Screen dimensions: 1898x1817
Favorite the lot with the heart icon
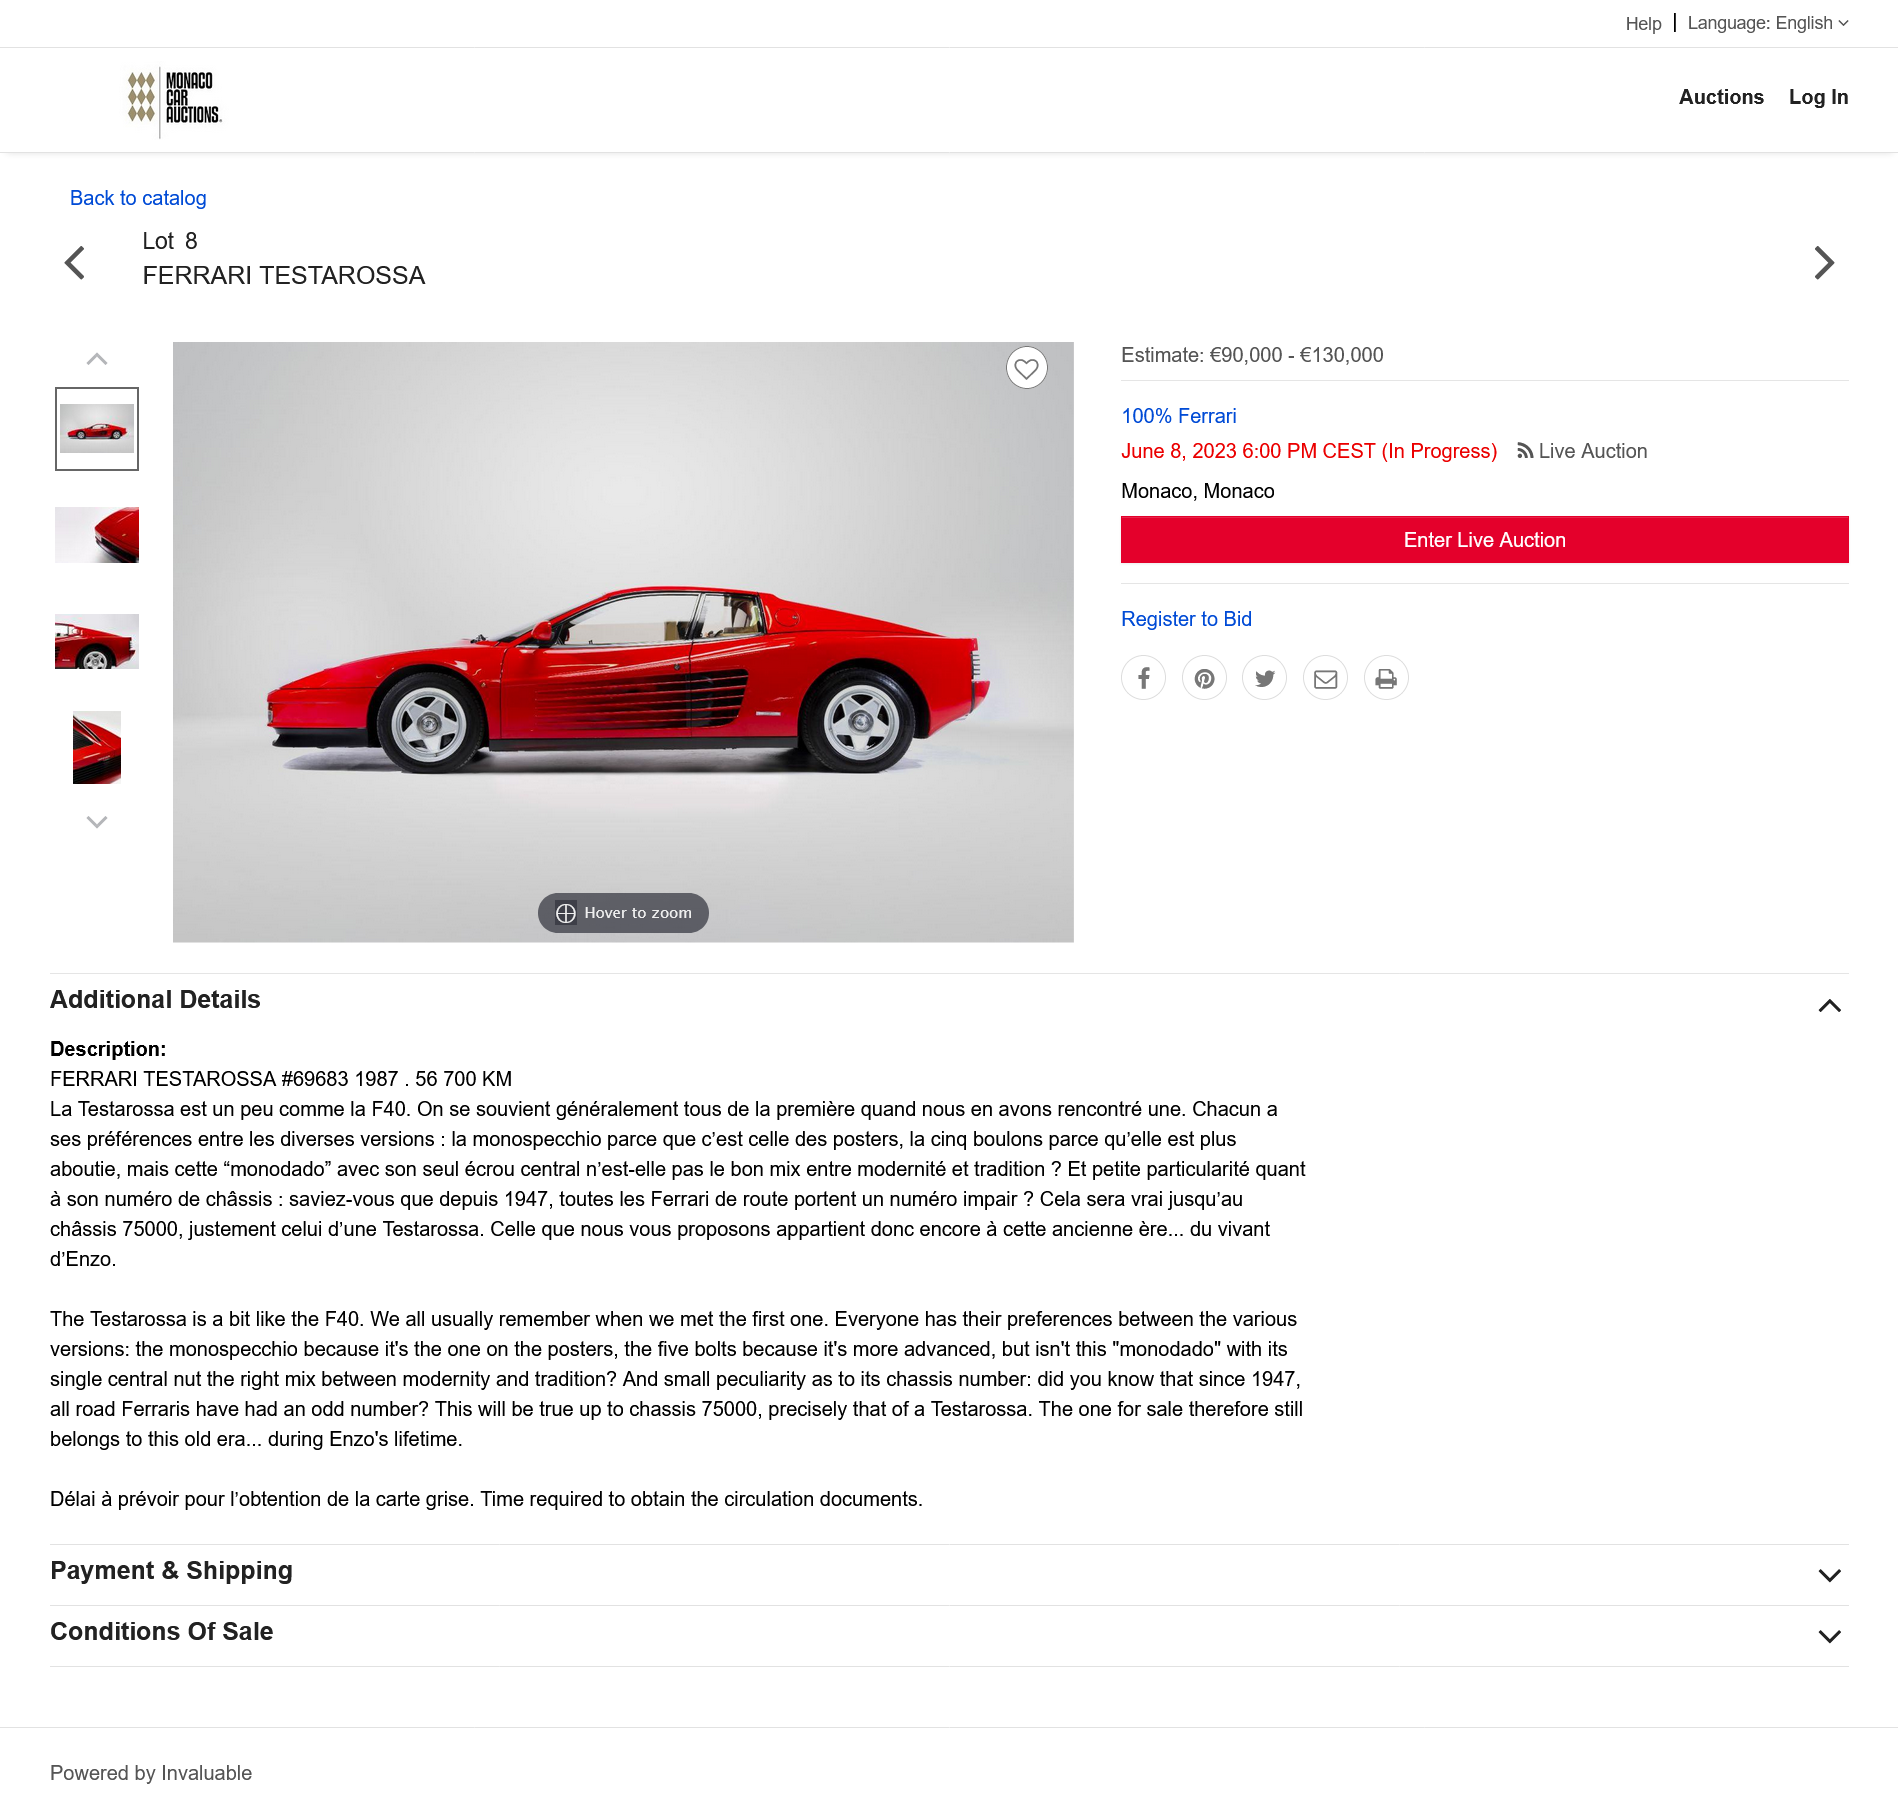[x=1026, y=368]
